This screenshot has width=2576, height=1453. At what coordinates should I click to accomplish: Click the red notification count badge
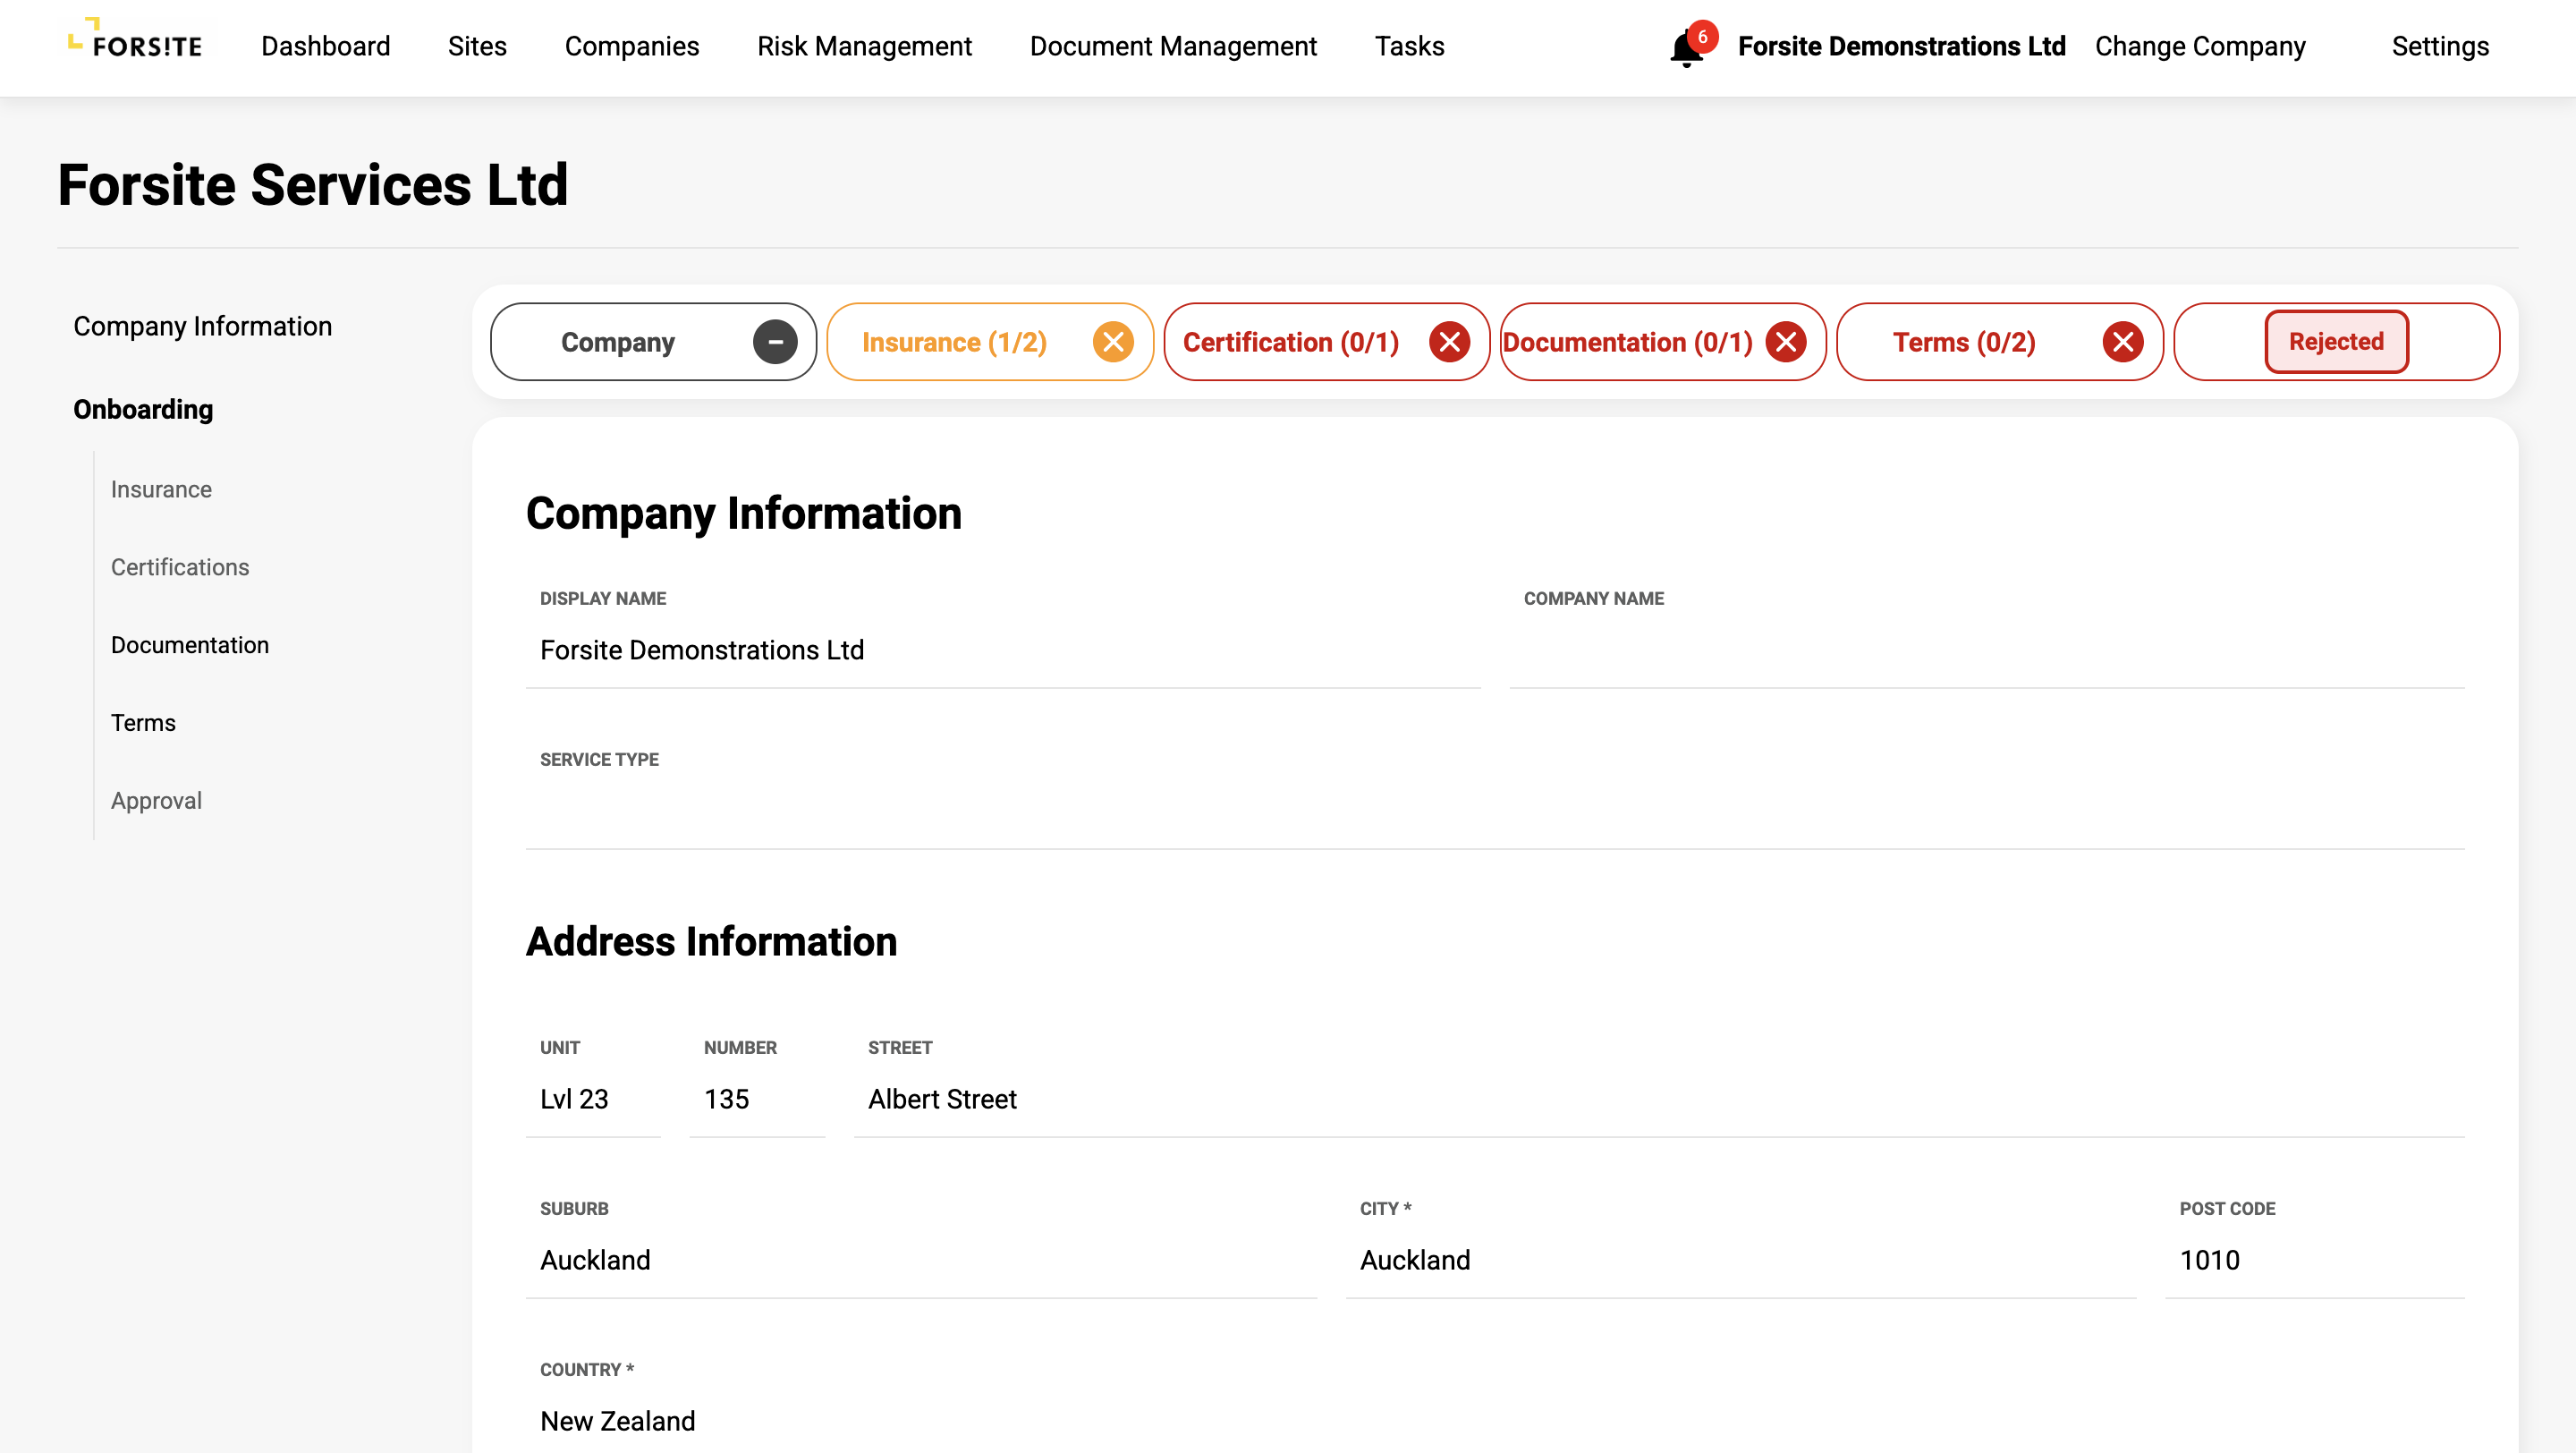1702,36
